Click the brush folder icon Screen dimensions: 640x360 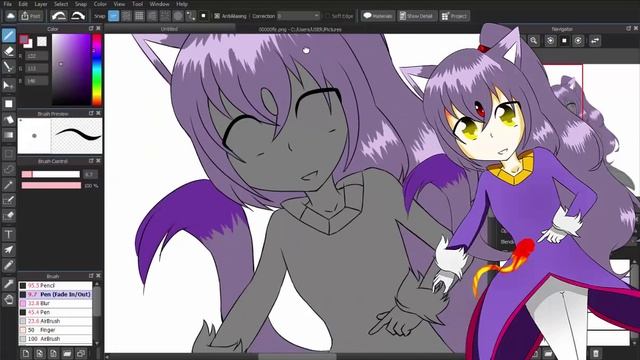click(x=67, y=353)
